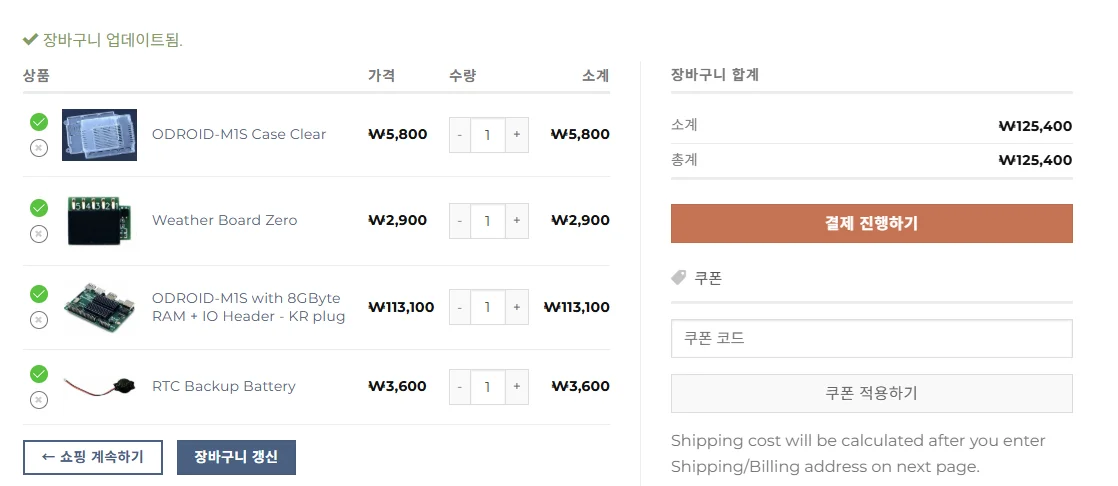
Task: Click green check icon beside RTC Backup Battery
Action: 39,374
